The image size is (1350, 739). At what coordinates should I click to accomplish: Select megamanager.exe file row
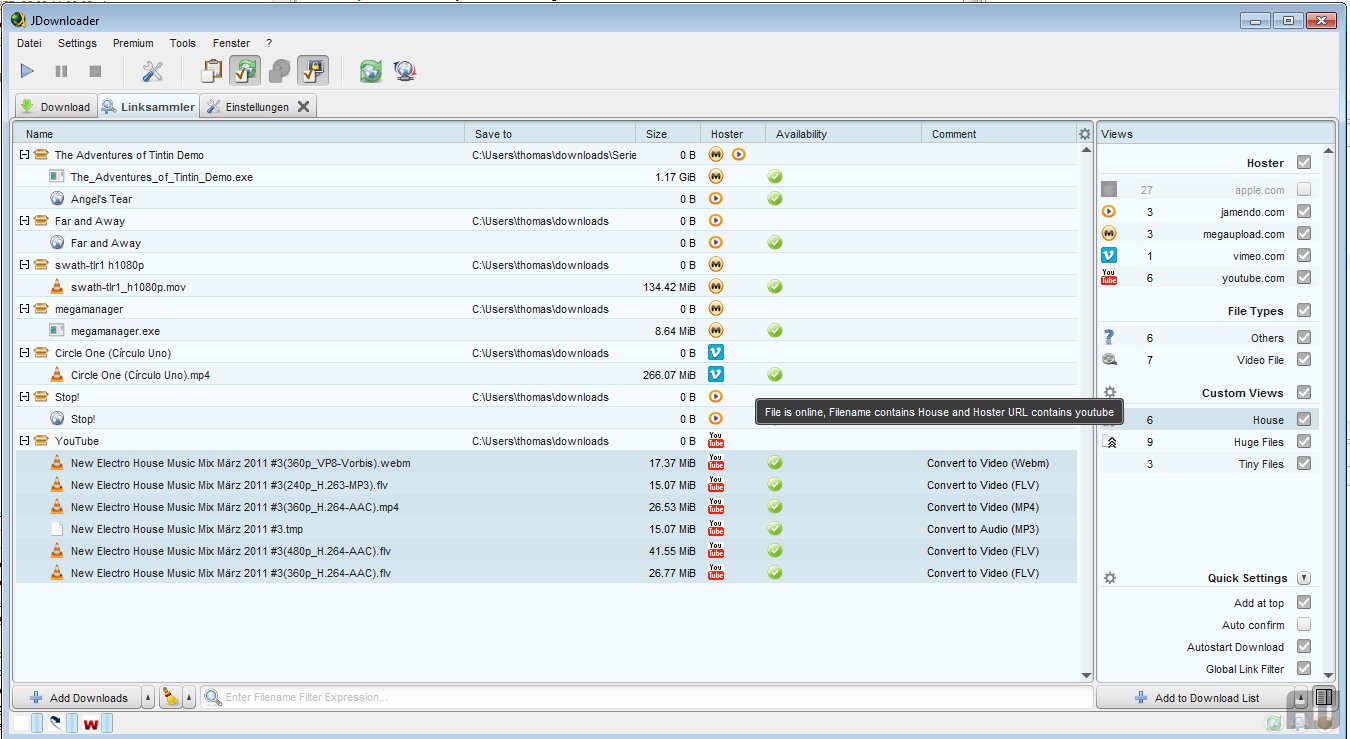(546, 331)
